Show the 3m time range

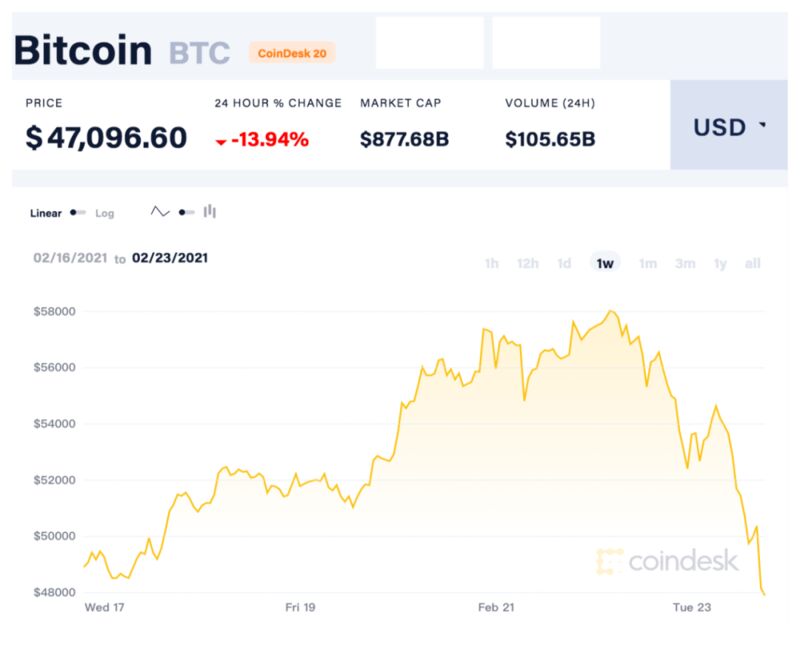click(685, 263)
